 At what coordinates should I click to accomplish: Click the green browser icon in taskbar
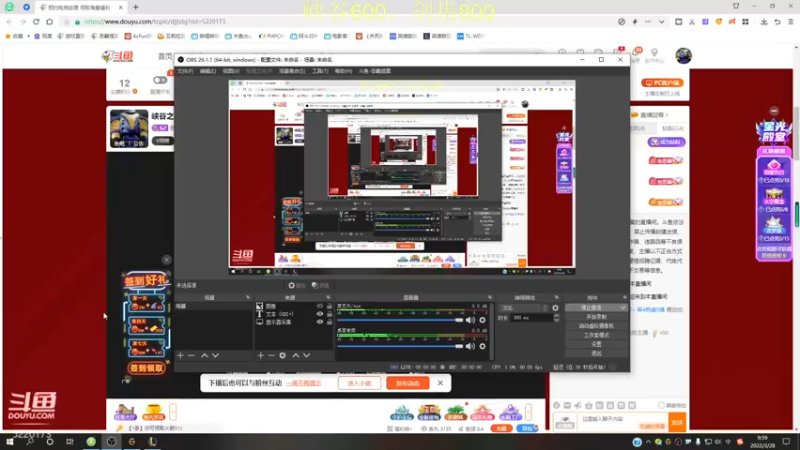[x=91, y=442]
